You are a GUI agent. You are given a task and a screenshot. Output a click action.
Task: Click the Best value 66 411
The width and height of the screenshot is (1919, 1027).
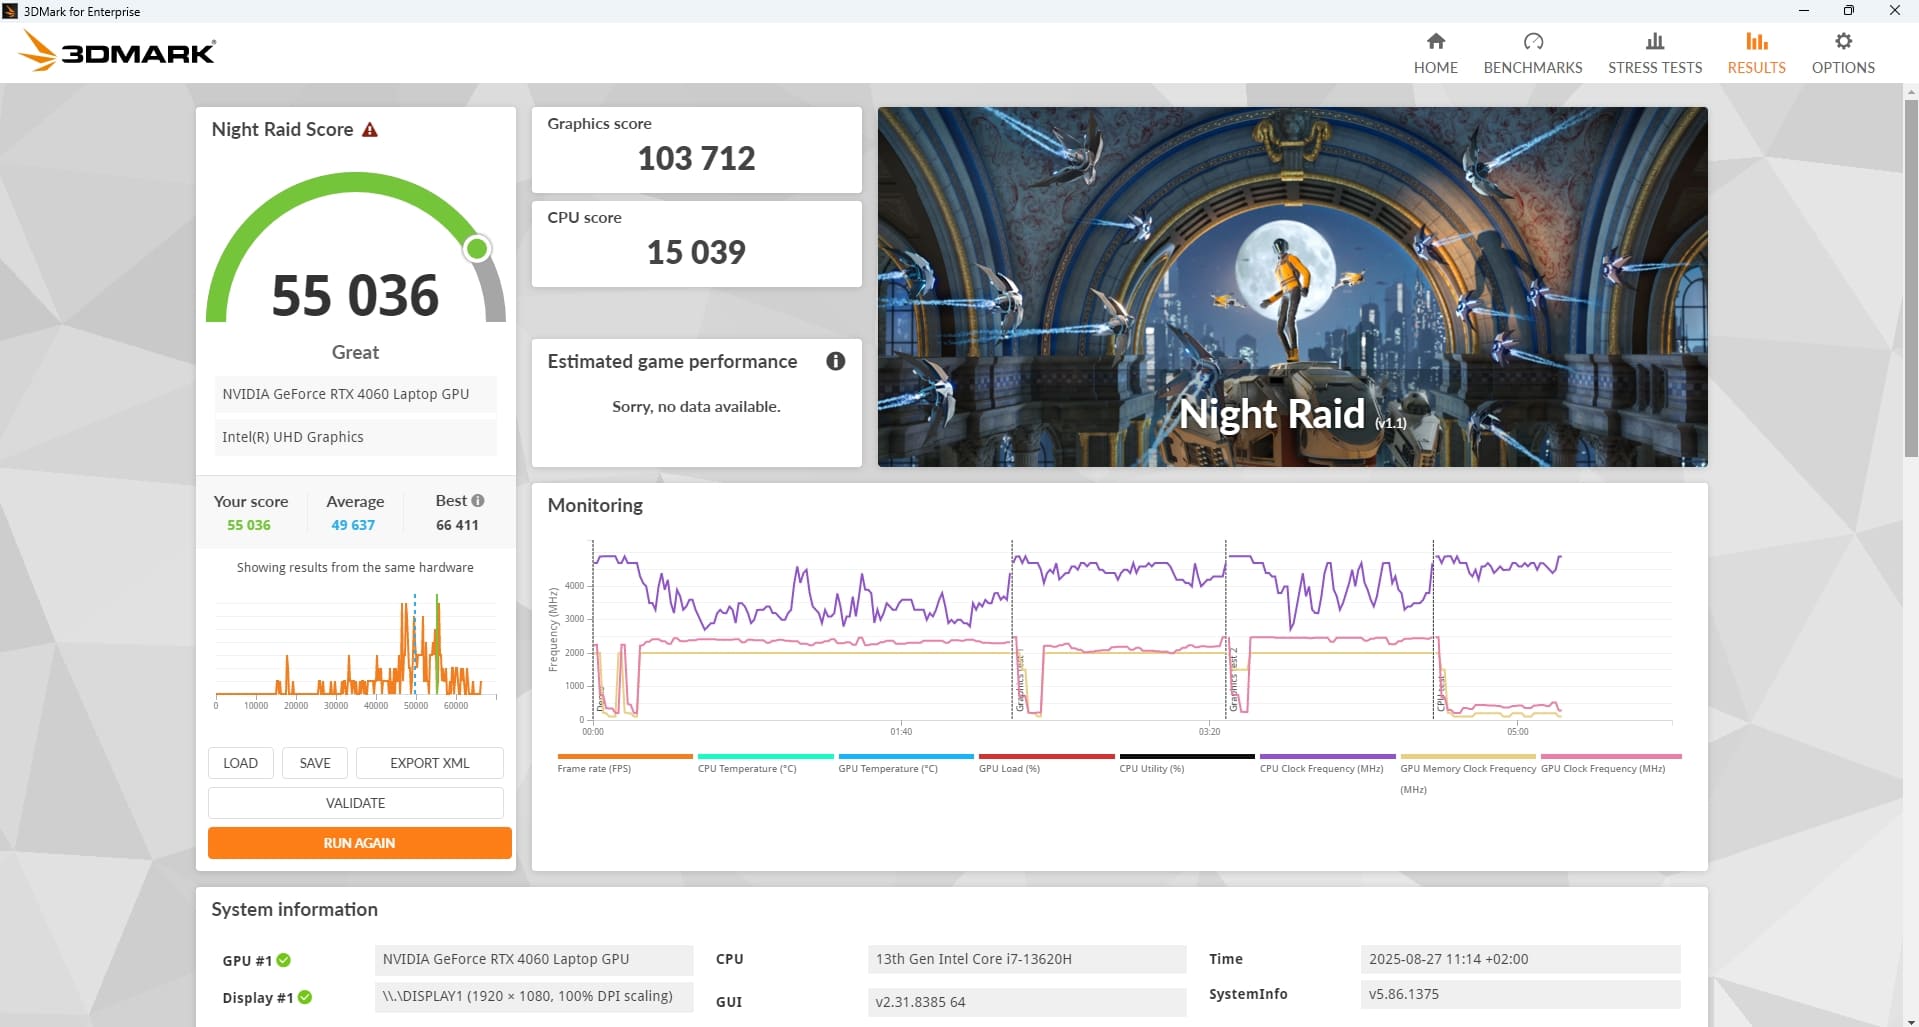(x=457, y=525)
